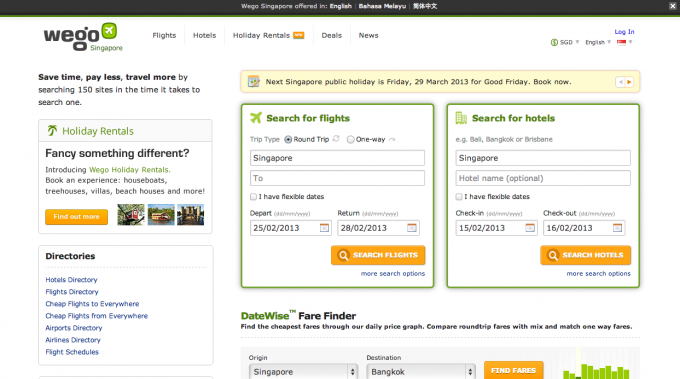Open the Check-in date calendar icon
Image resolution: width=680 pixels, height=379 pixels.
tap(530, 228)
